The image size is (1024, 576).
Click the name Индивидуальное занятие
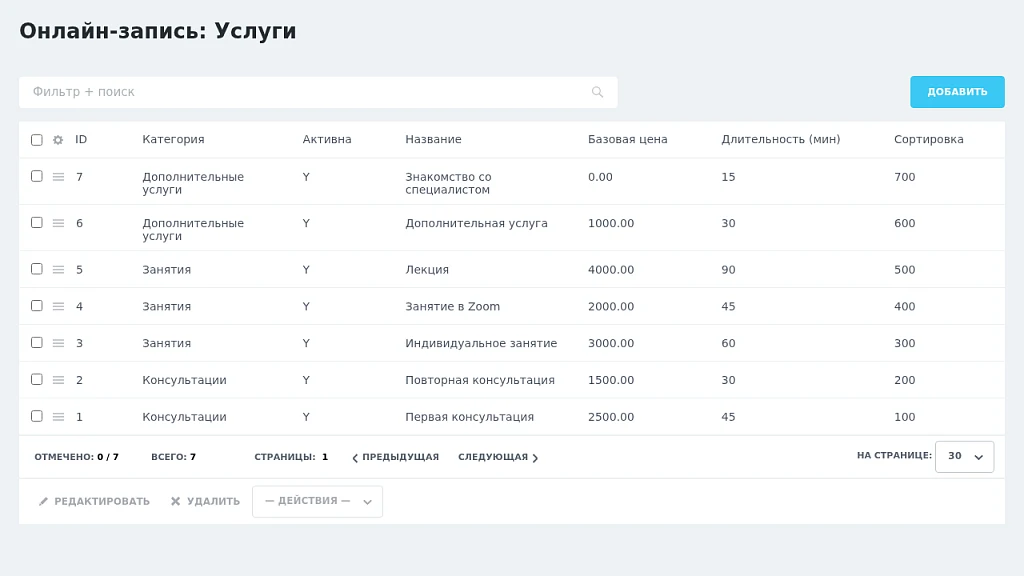[481, 343]
